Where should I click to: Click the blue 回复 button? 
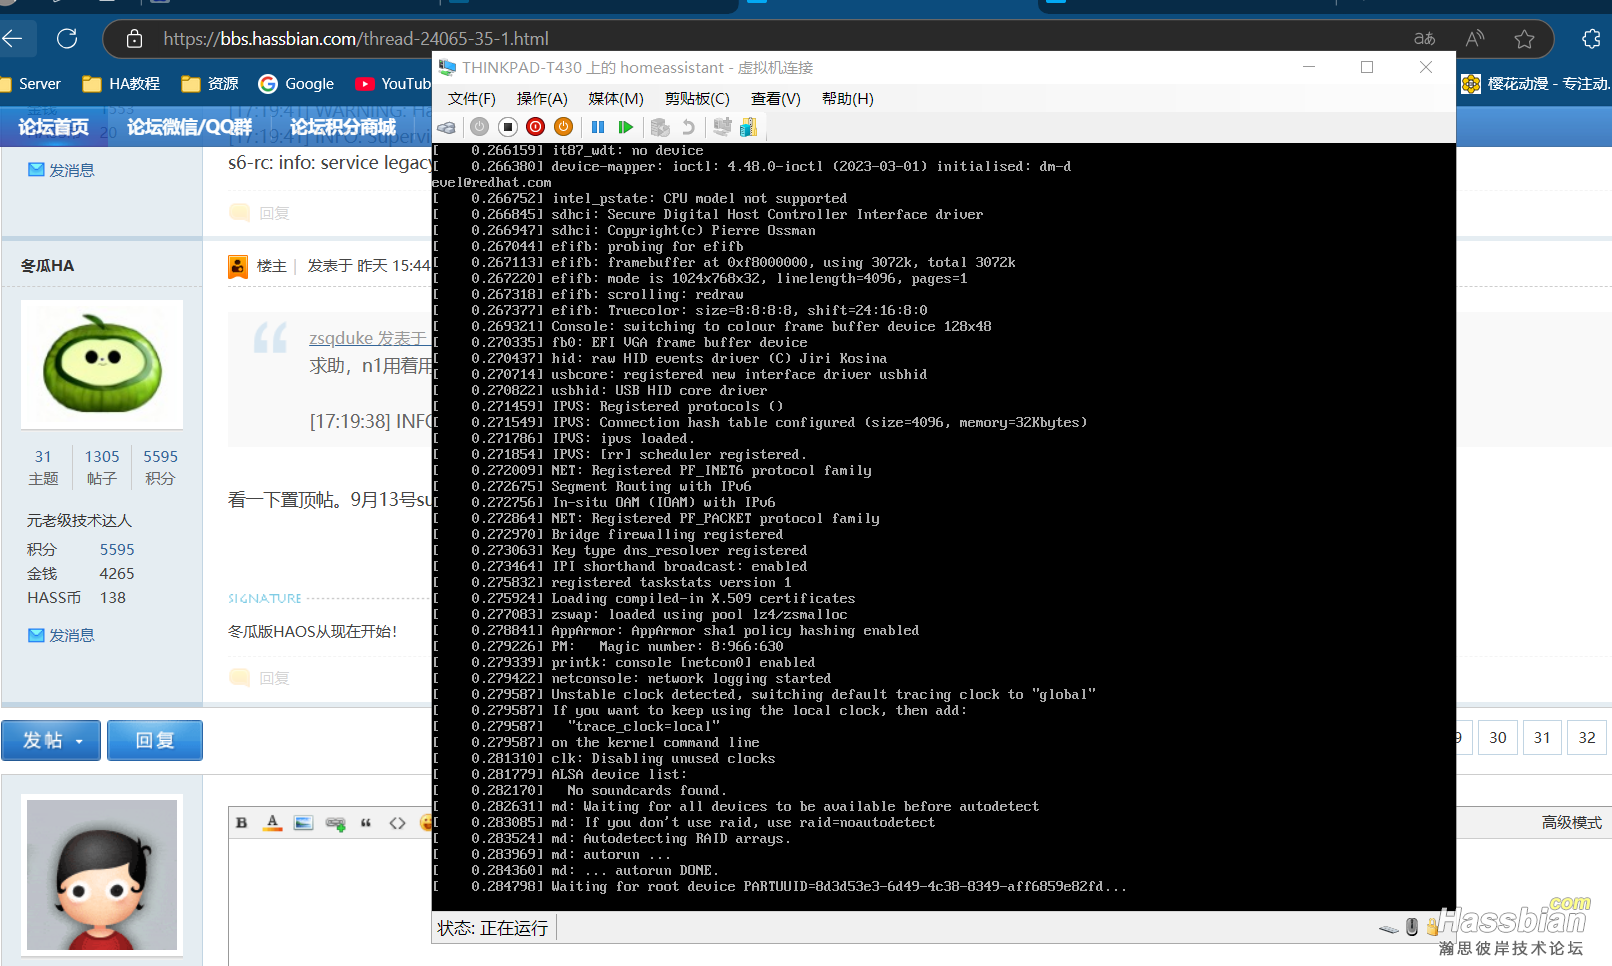(x=155, y=740)
